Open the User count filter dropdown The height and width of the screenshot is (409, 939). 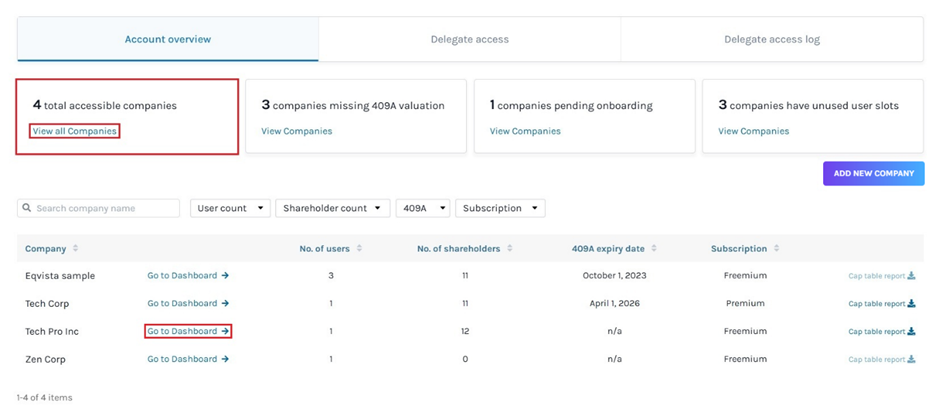[231, 208]
